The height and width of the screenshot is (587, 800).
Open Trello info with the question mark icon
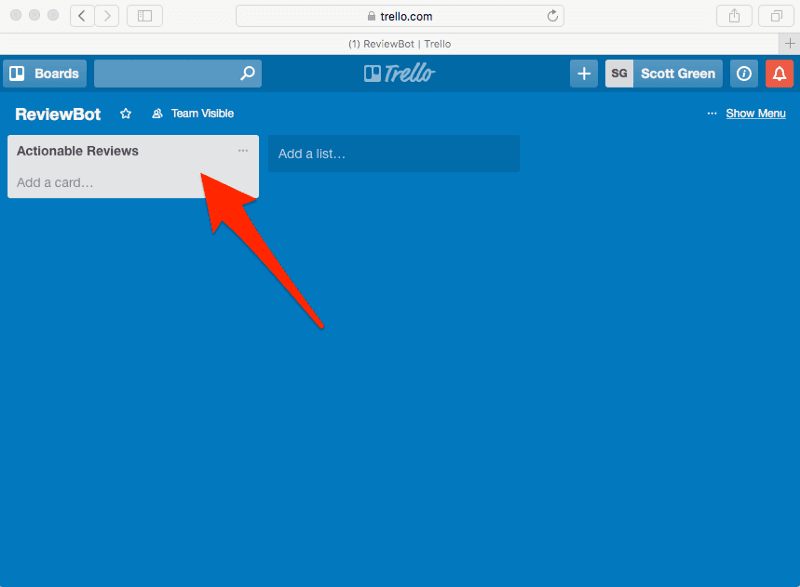coord(744,73)
